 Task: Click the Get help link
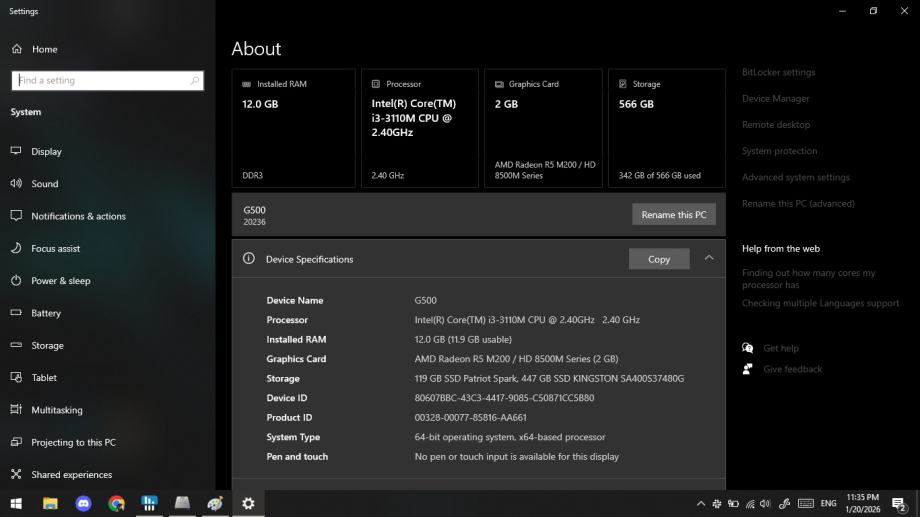tap(780, 348)
